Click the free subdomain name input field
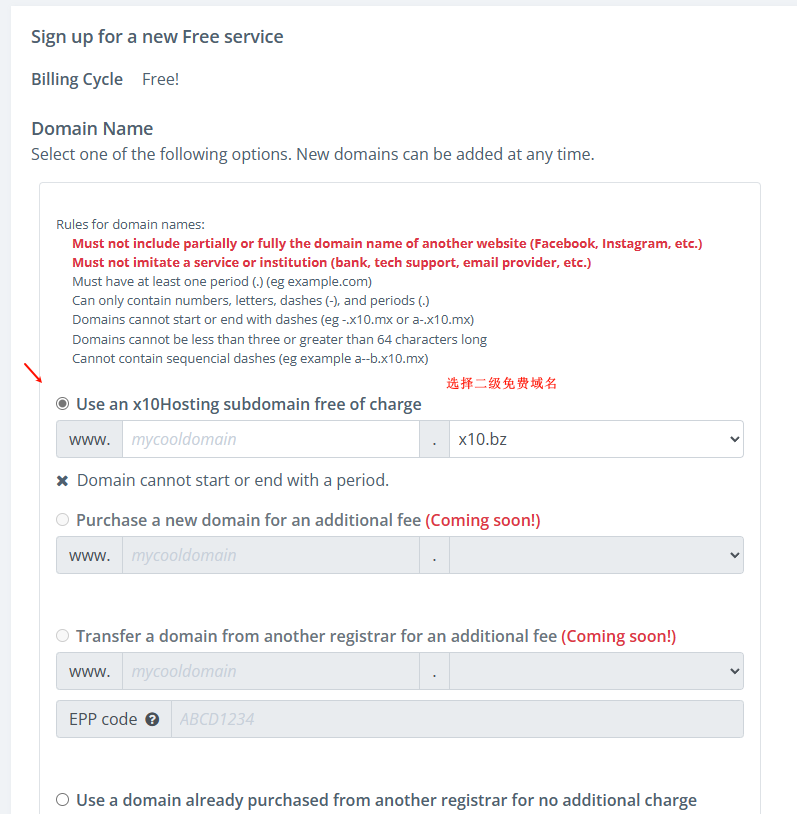 click(x=270, y=439)
